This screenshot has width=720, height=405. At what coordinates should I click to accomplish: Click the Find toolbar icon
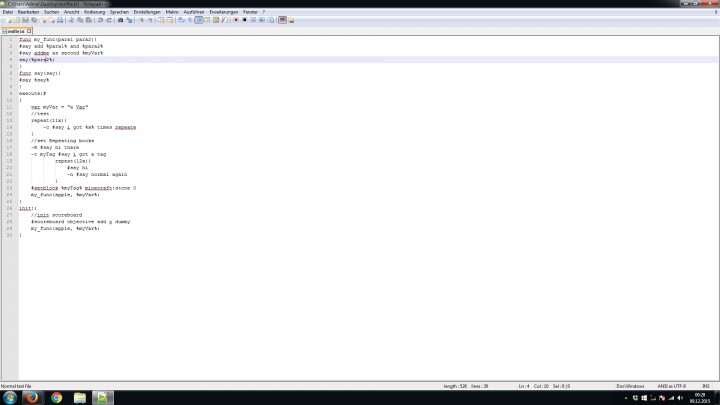[x=120, y=19]
